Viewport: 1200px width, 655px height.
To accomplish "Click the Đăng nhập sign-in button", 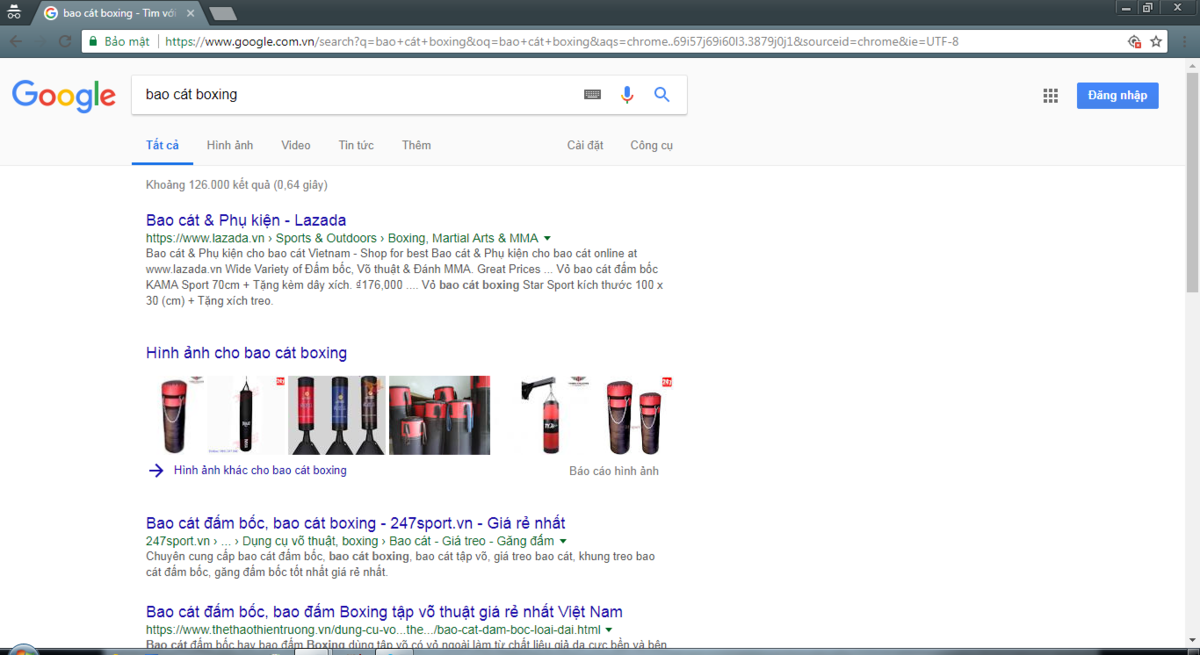I will pos(1118,96).
